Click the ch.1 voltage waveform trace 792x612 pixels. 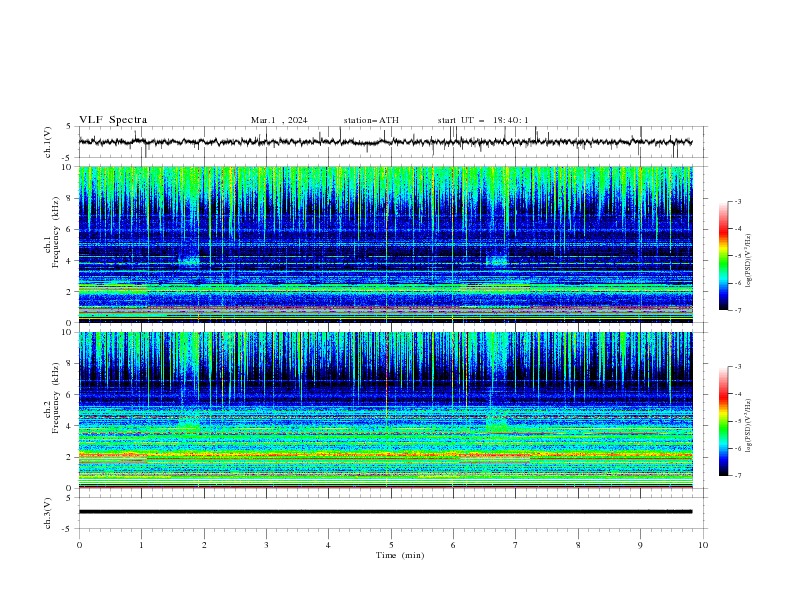coord(385,142)
